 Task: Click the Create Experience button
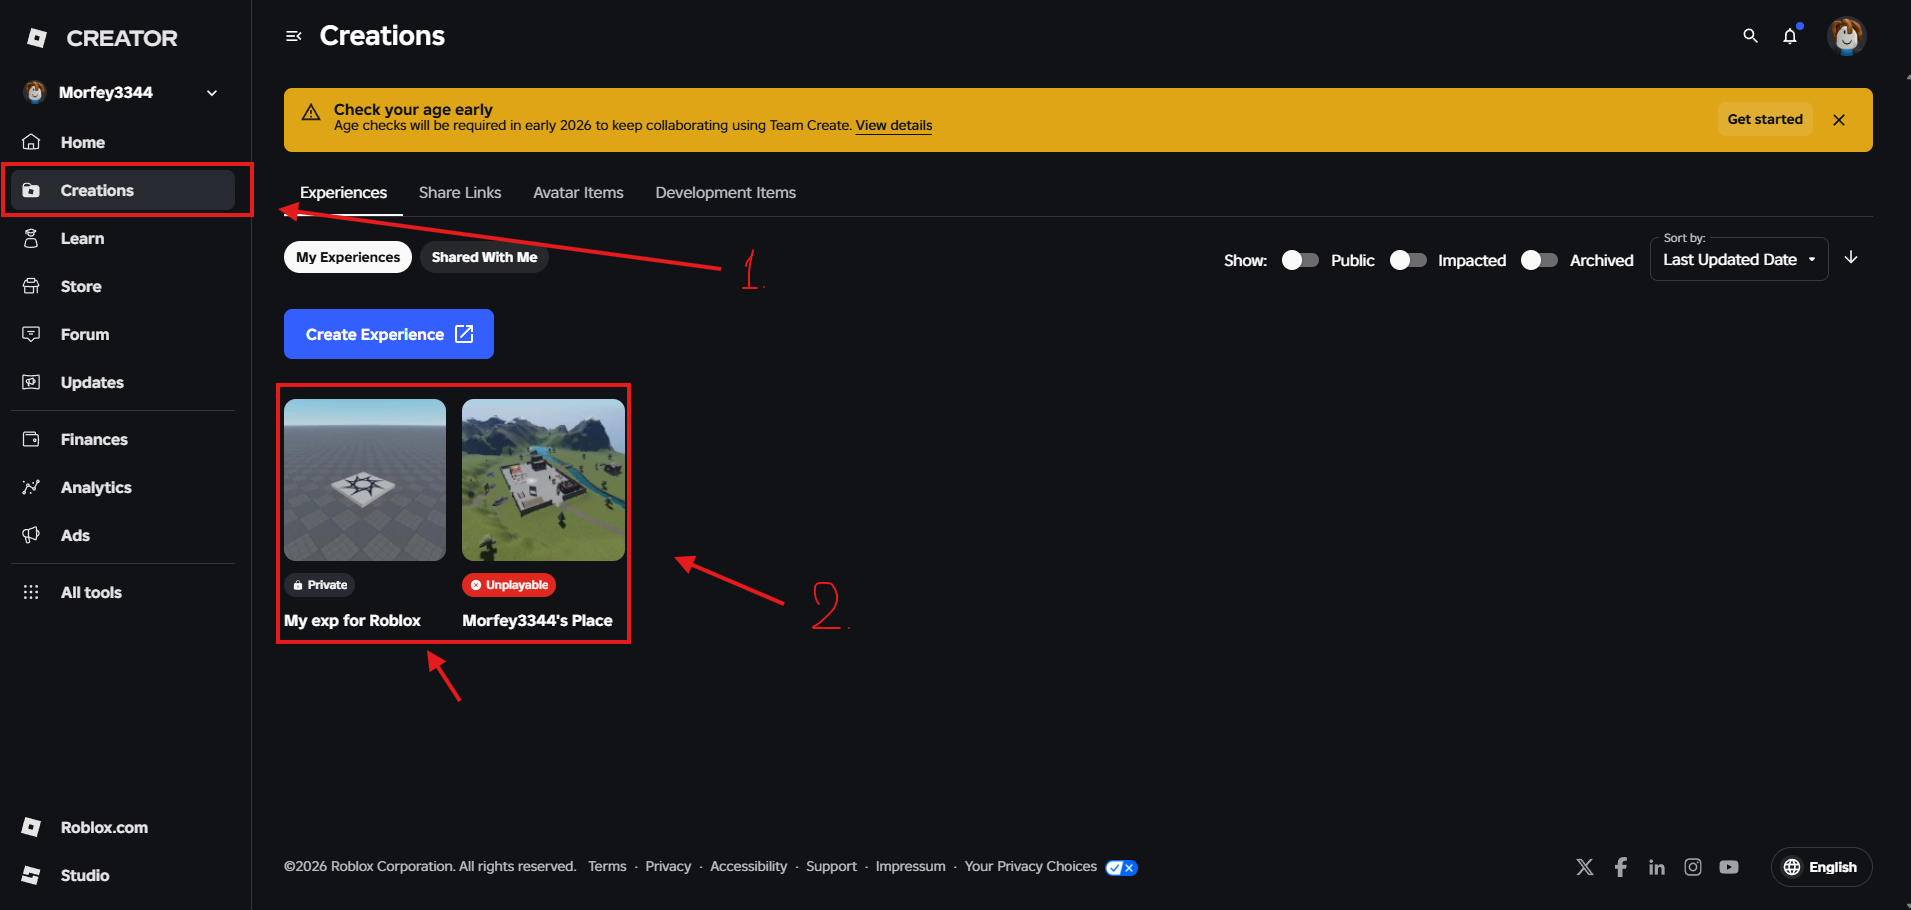389,334
